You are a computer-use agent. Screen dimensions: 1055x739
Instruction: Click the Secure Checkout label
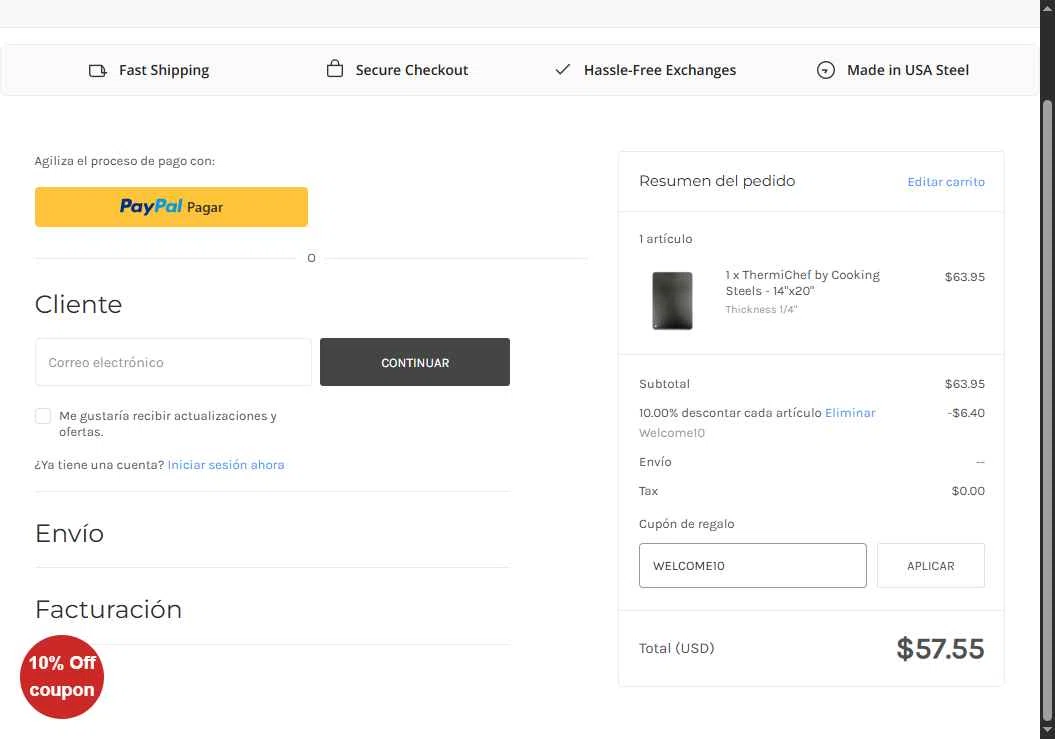[412, 70]
